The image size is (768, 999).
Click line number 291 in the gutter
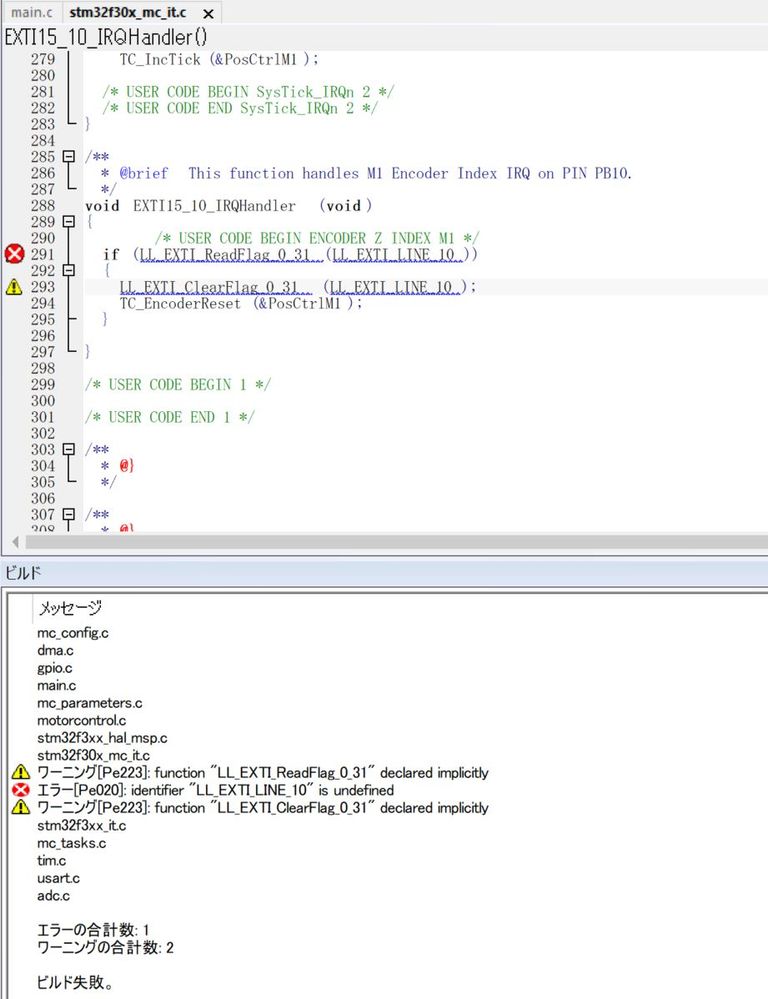(x=43, y=254)
